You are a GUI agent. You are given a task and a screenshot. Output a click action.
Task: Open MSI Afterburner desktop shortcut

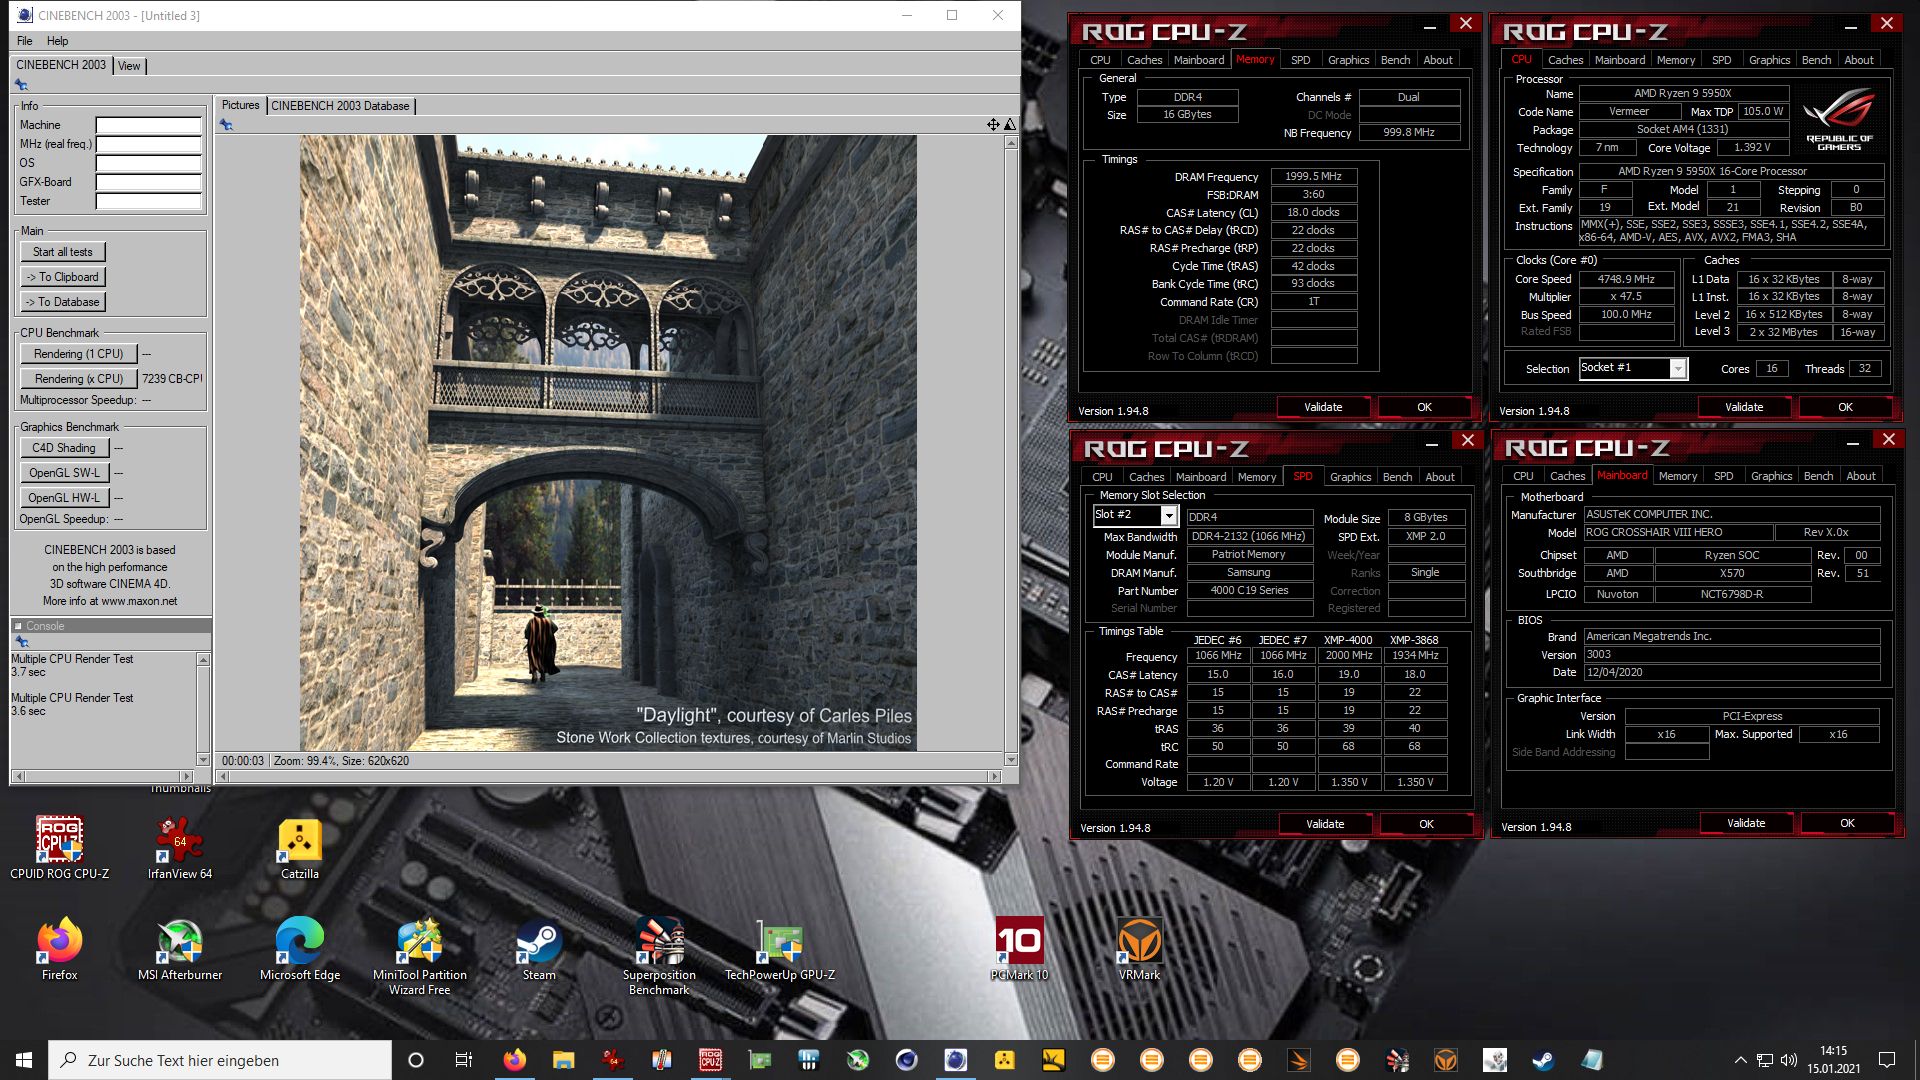click(x=180, y=948)
